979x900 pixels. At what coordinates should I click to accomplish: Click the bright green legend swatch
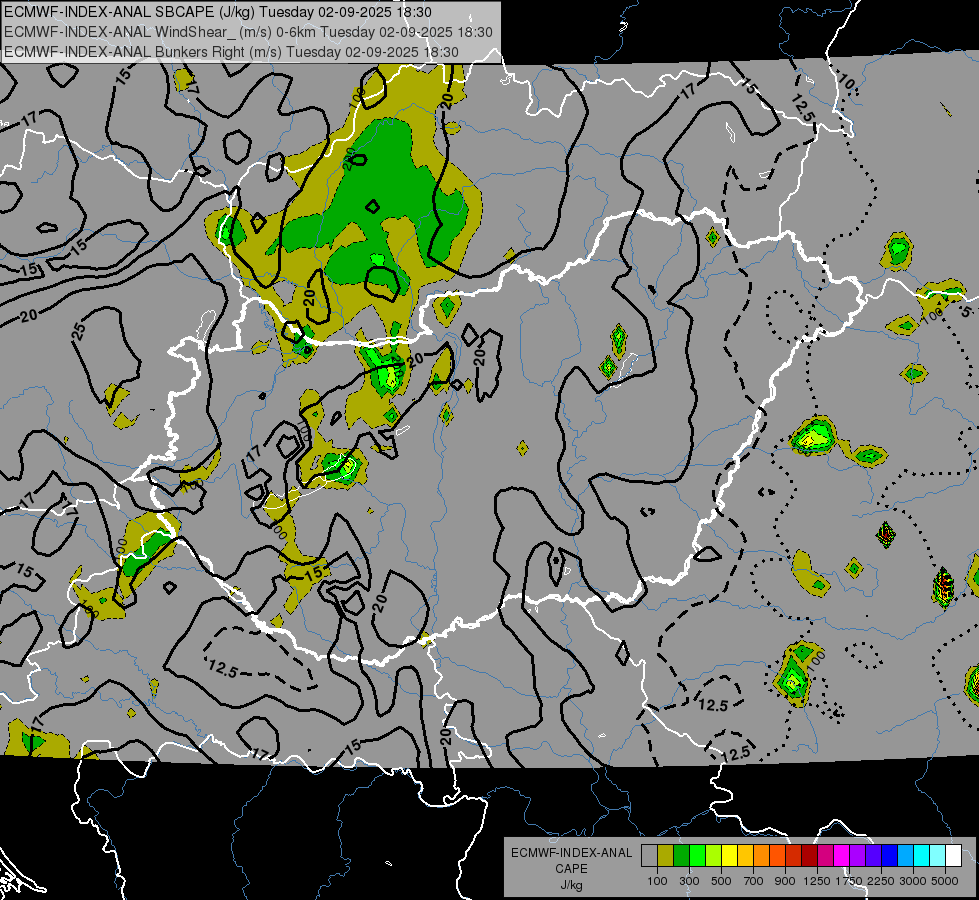pyautogui.click(x=697, y=855)
